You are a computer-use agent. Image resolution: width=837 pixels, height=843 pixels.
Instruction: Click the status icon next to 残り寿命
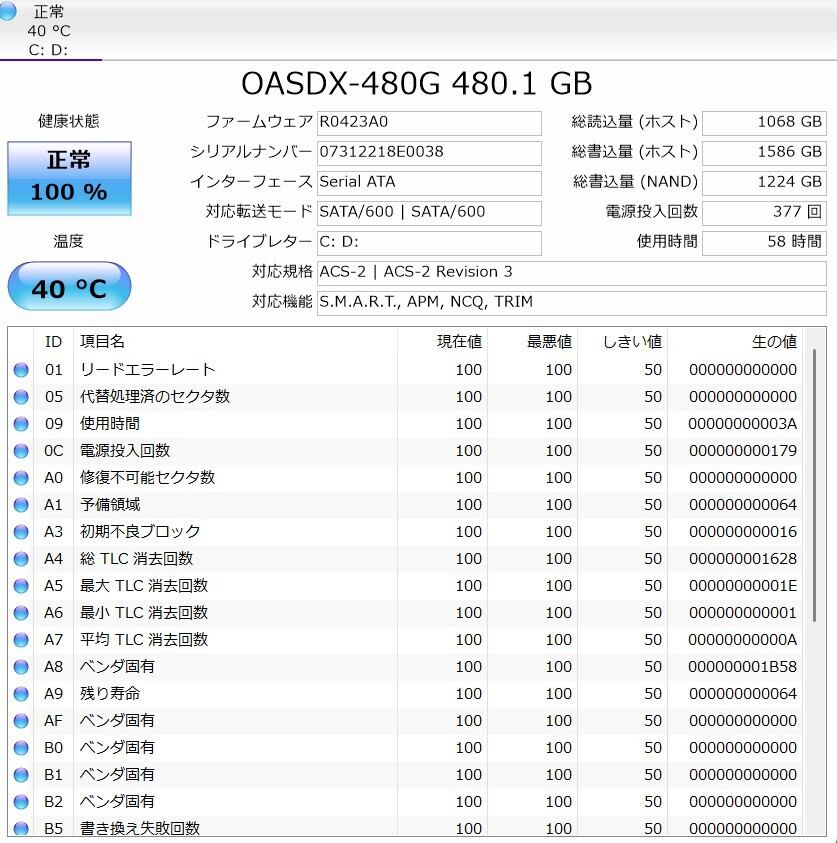click(x=21, y=694)
